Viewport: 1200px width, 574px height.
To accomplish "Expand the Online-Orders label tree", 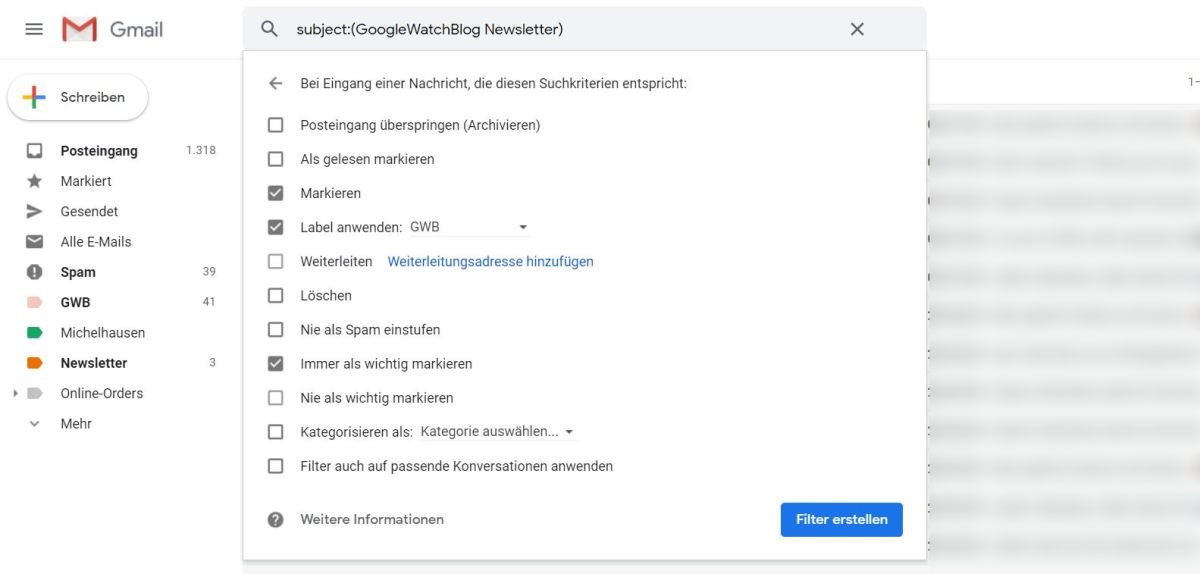I will point(15,394).
